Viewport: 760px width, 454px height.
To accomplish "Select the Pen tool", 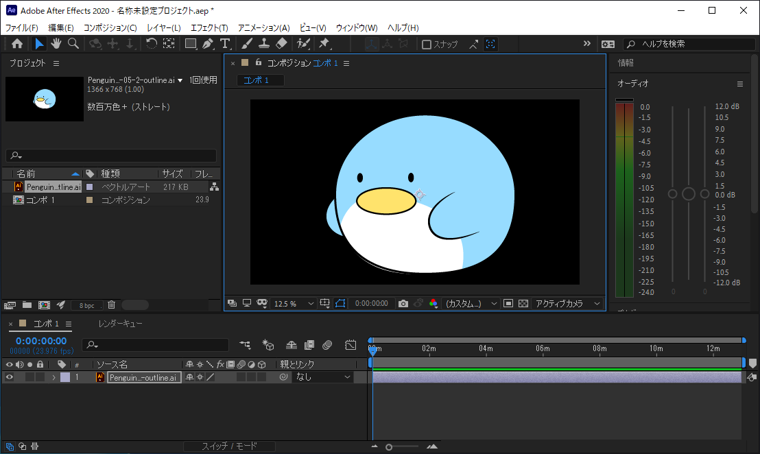I will [208, 44].
